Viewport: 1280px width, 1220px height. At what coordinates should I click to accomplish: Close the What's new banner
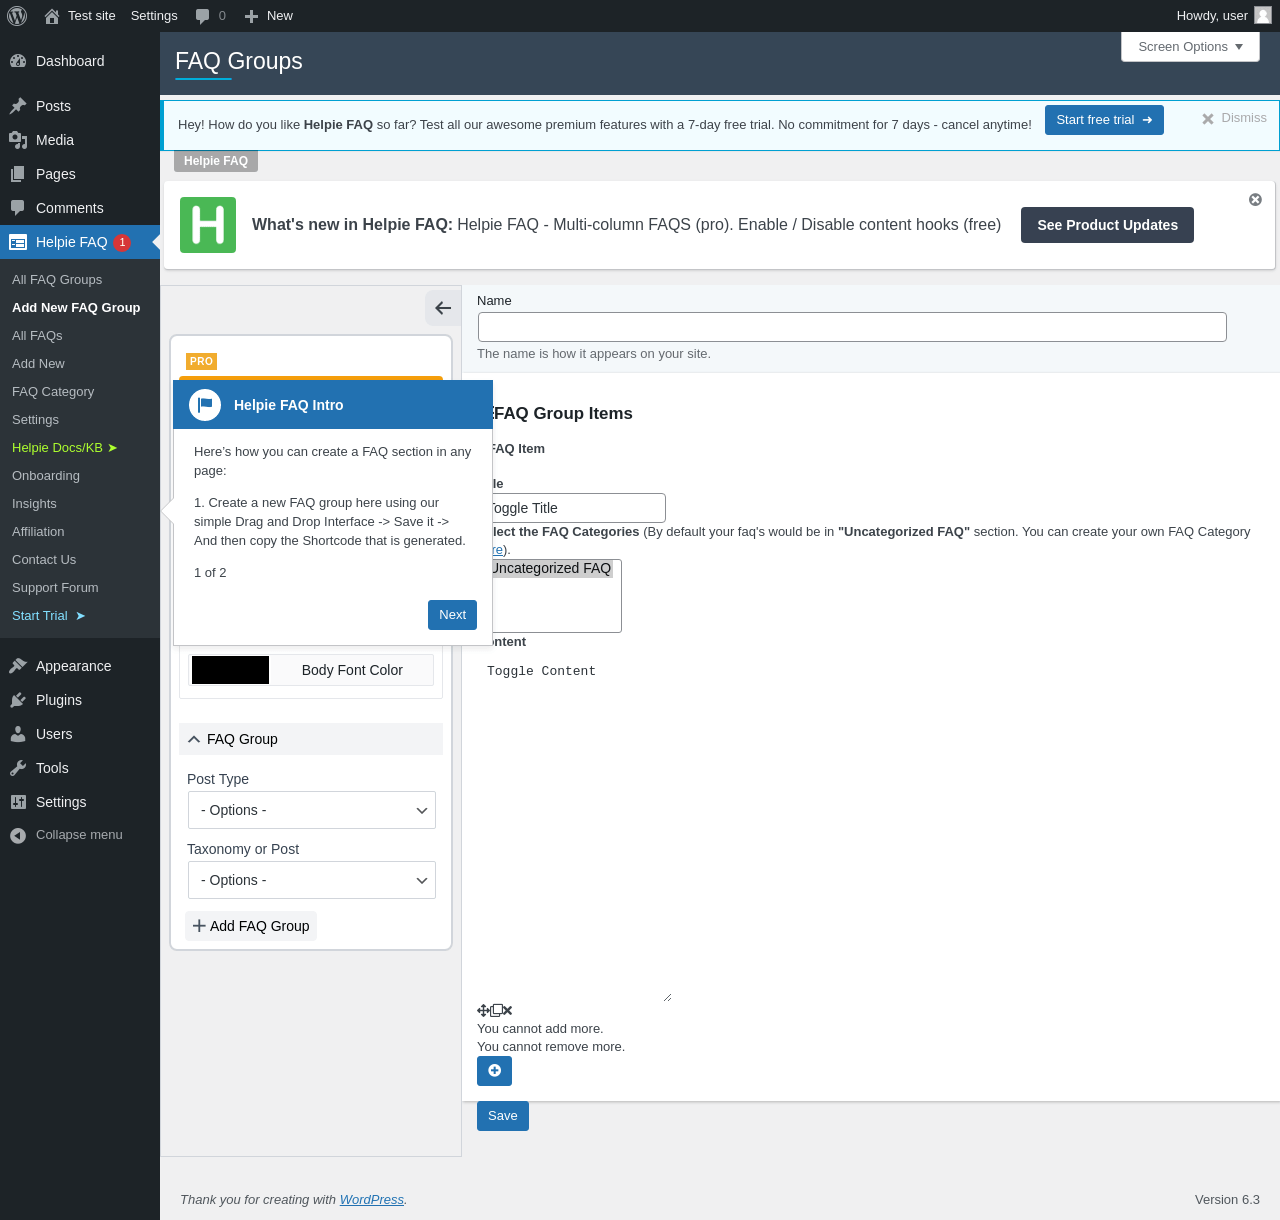1255,200
